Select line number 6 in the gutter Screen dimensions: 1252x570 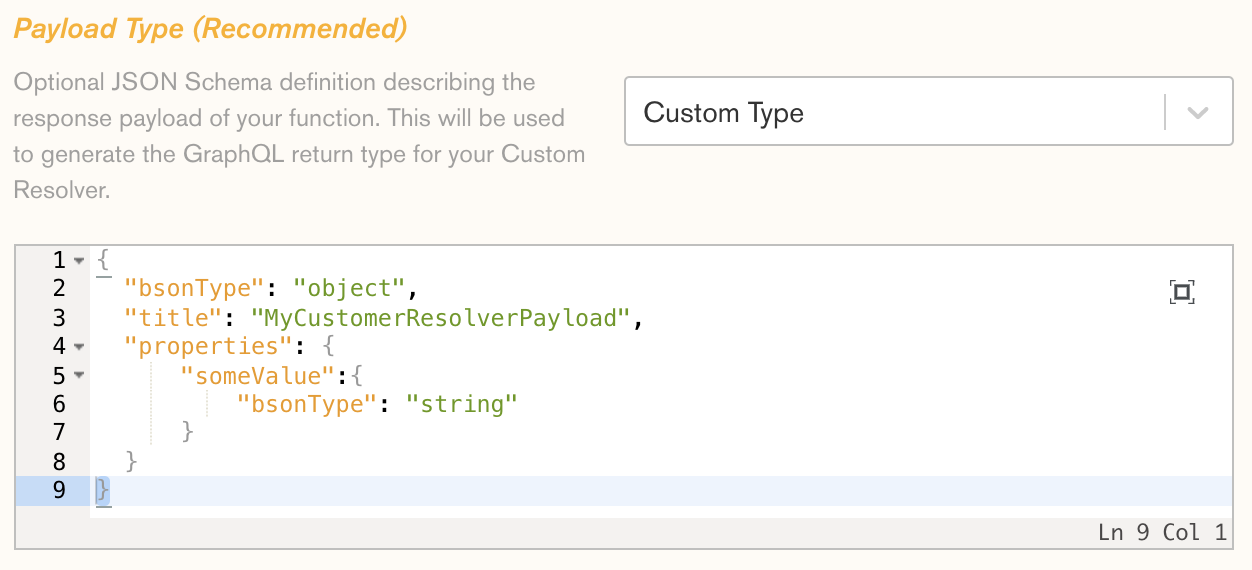point(59,404)
